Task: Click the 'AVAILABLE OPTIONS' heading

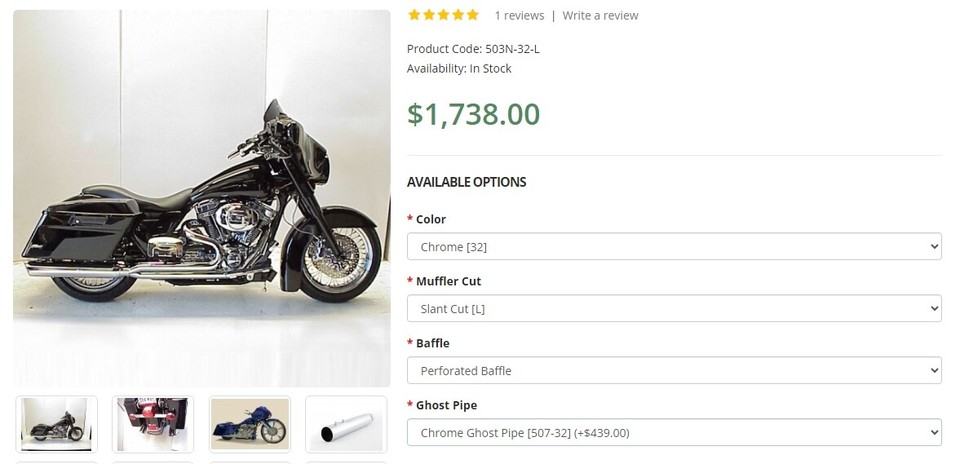Action: 466,182
